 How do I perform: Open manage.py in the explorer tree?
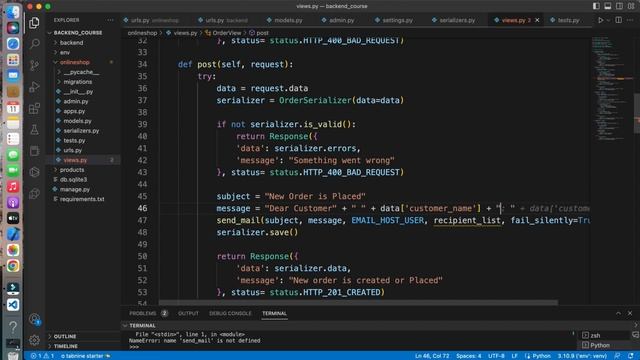[75, 189]
